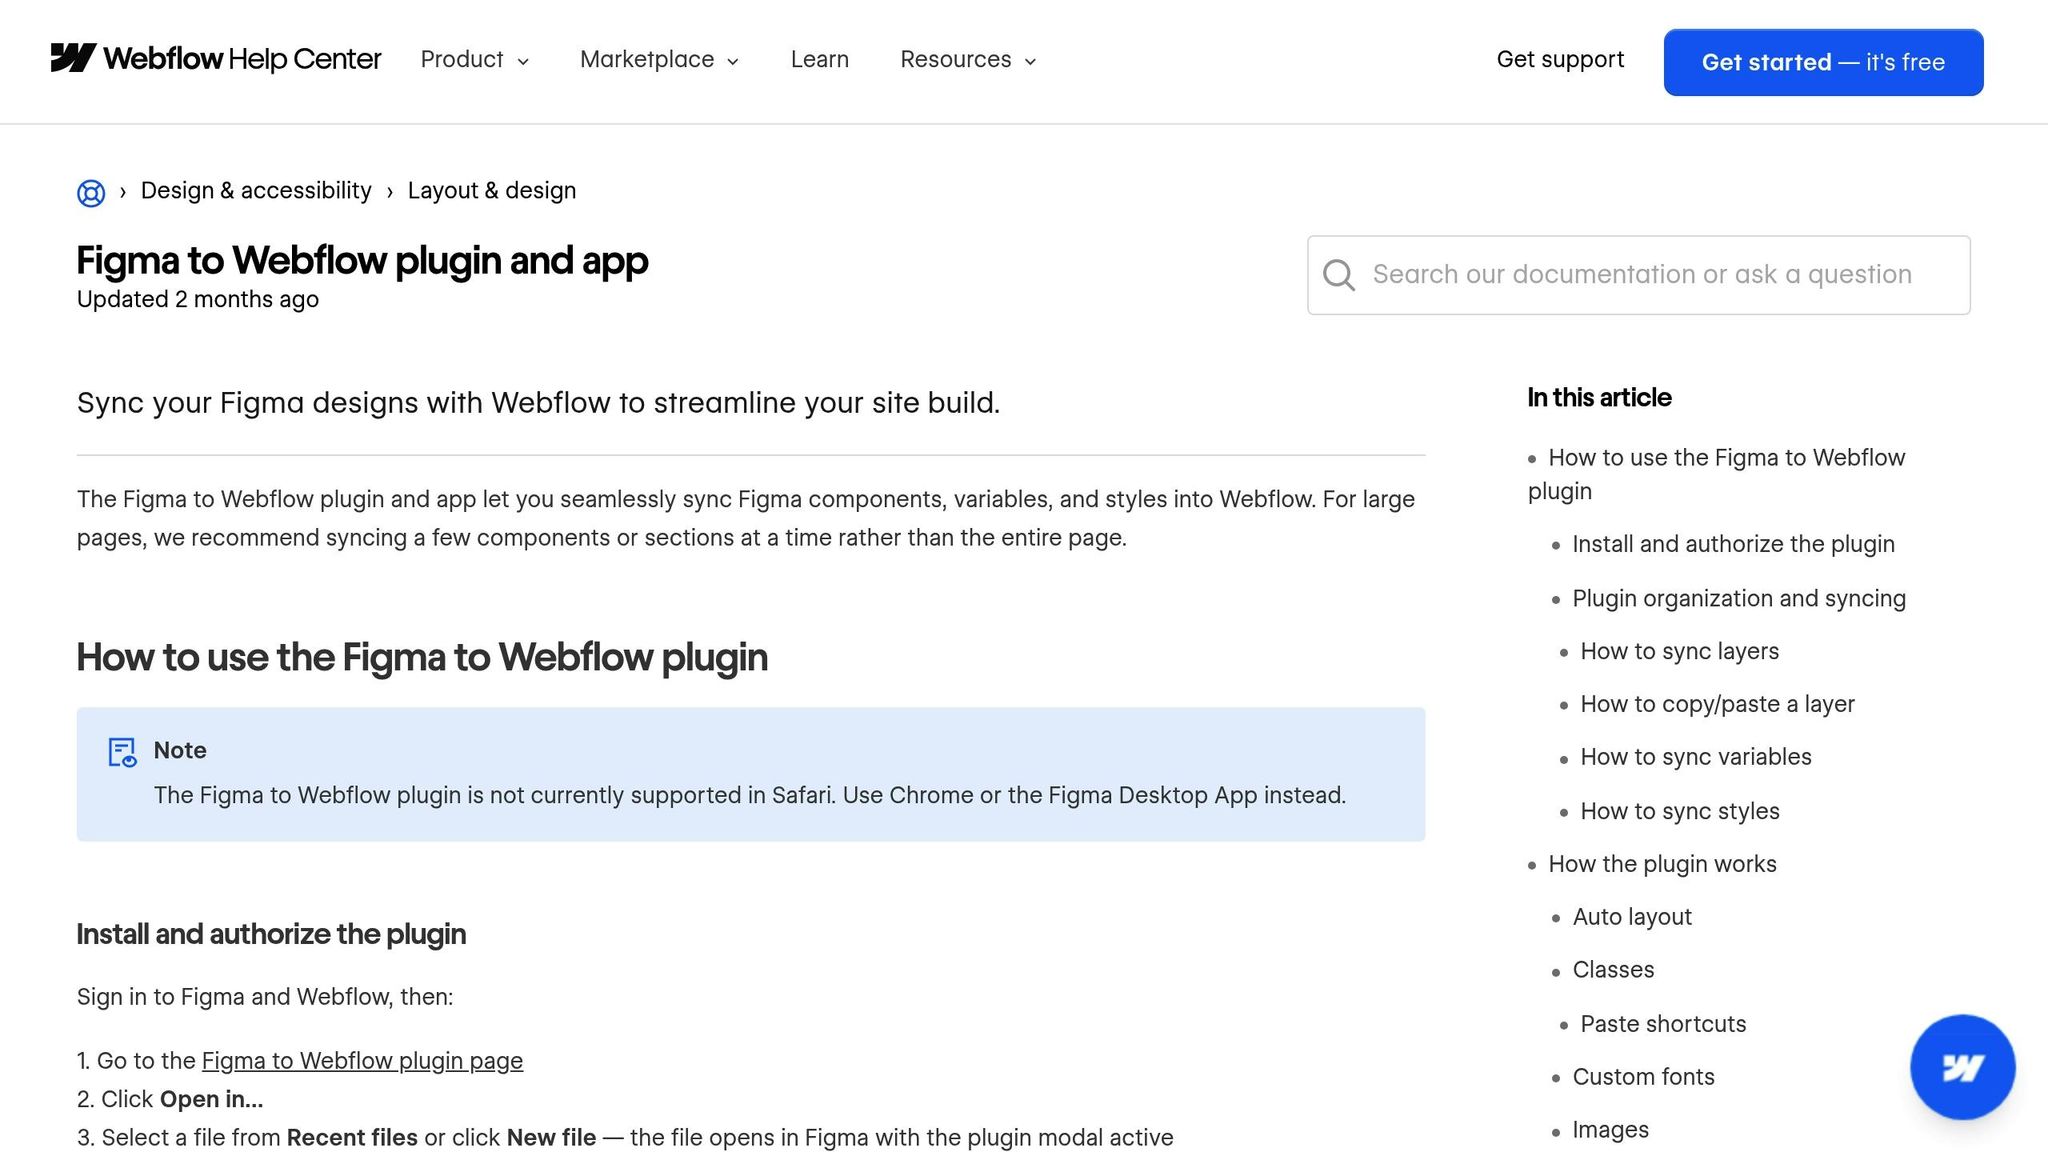Click the 'Get started — it's free' button
The height and width of the screenshot is (1152, 2048).
1822,62
